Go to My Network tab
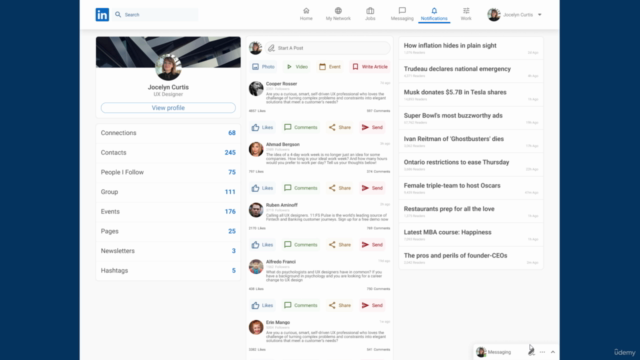This screenshot has width=640, height=360. coord(338,14)
